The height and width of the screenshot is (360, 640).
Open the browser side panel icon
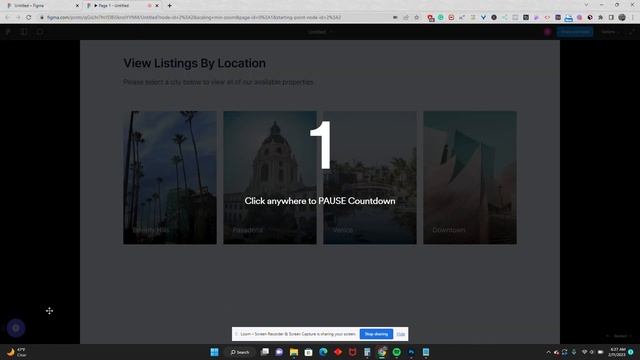coord(611,18)
